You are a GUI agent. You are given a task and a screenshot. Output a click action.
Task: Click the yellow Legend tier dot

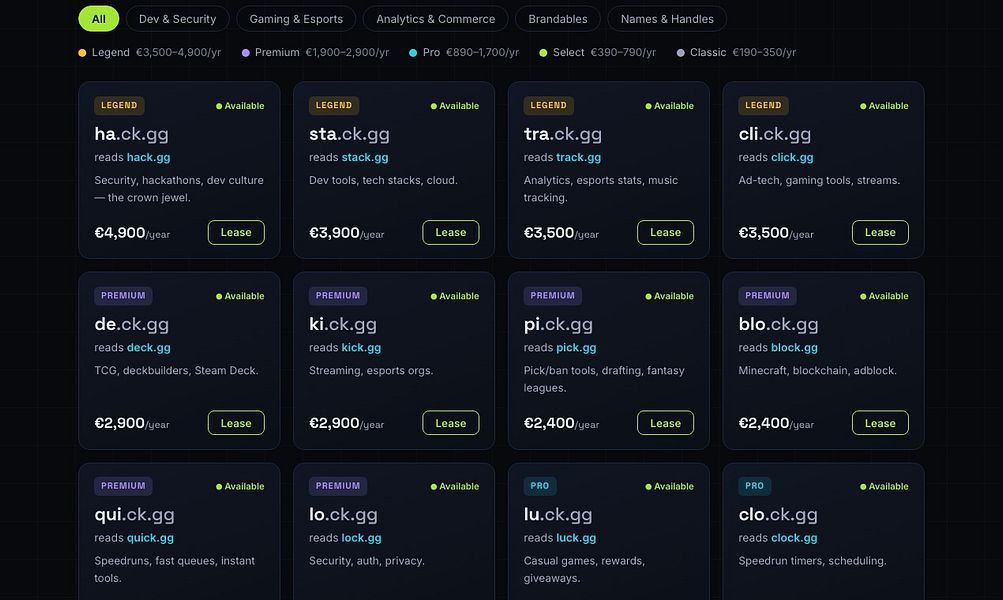82,53
